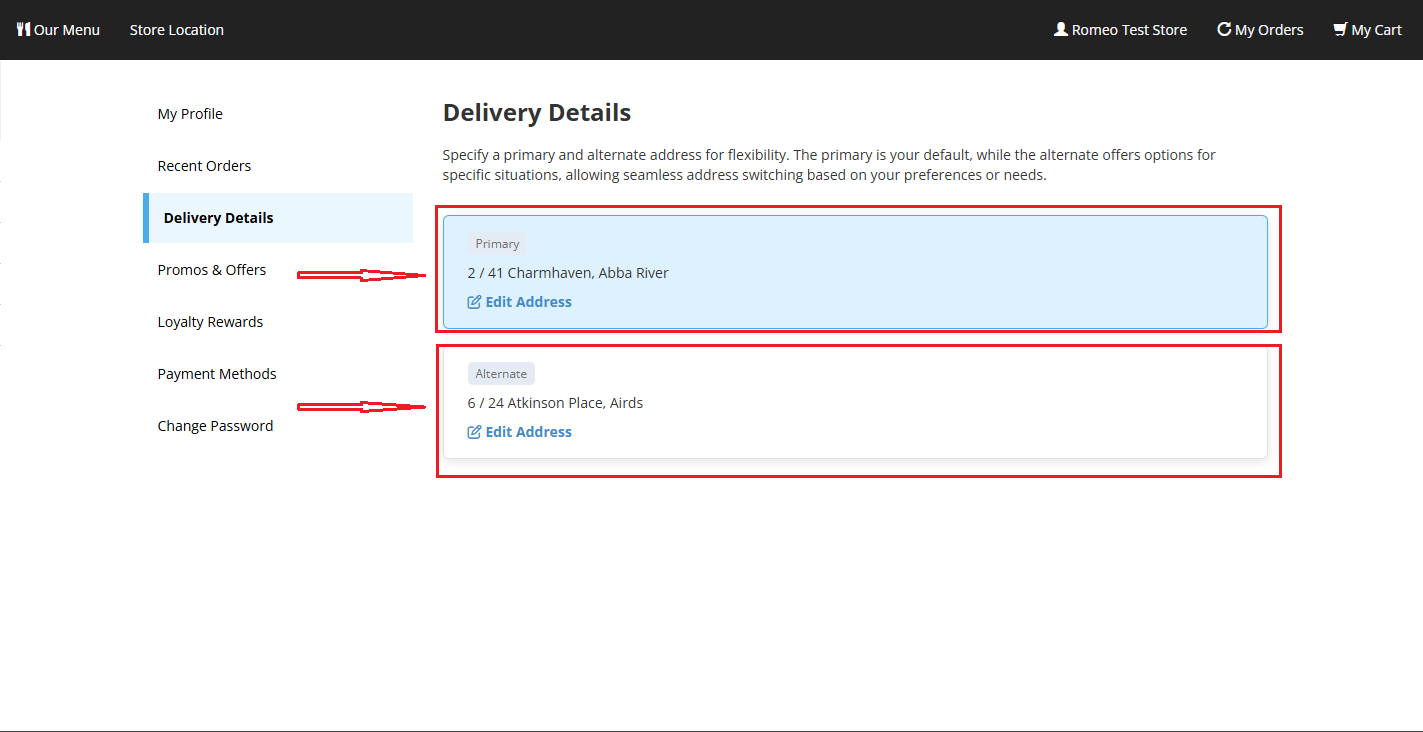Click the edit pencil icon for Charmhaven address
Image resolution: width=1423 pixels, height=732 pixels.
(x=475, y=302)
